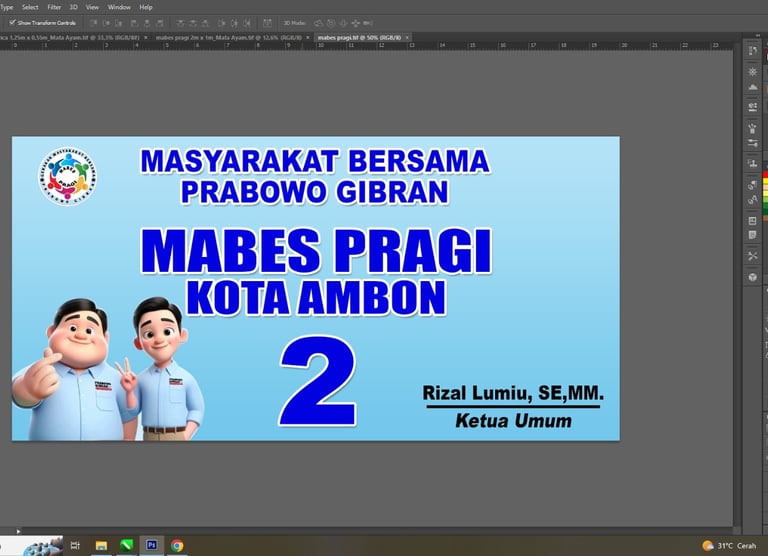Select 3D Mode rotate icon
This screenshot has height=556, width=768.
tap(318, 23)
